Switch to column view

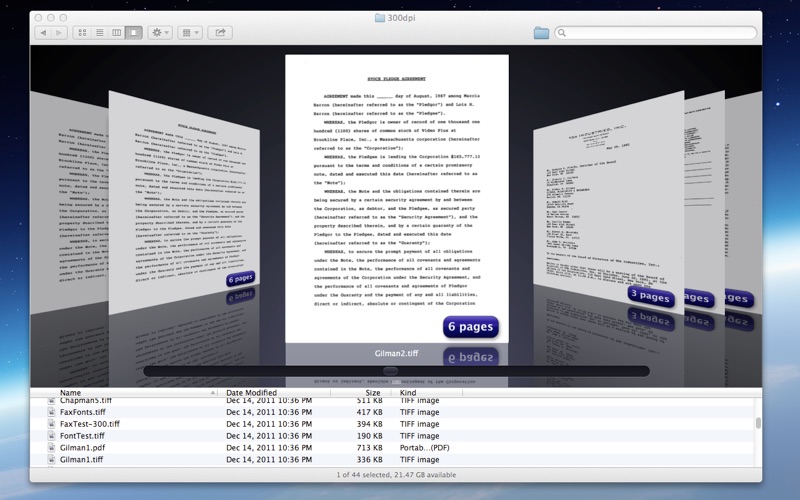click(116, 33)
